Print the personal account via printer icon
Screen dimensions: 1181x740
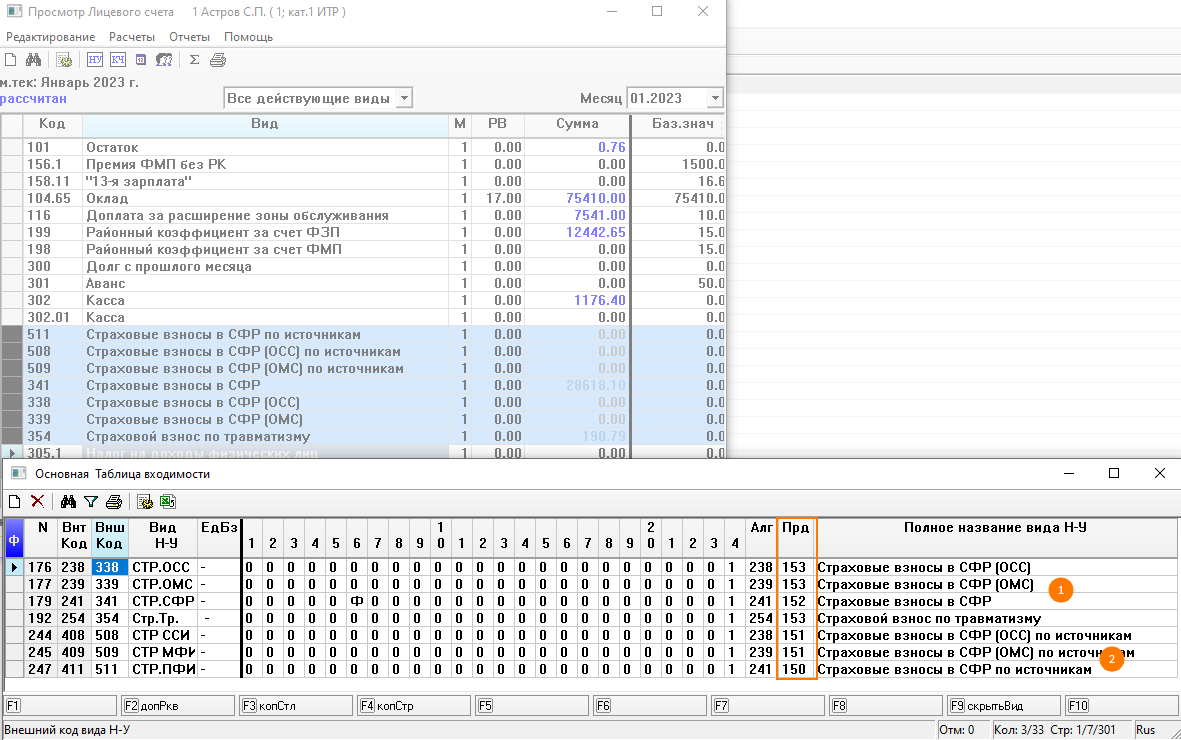coord(218,60)
